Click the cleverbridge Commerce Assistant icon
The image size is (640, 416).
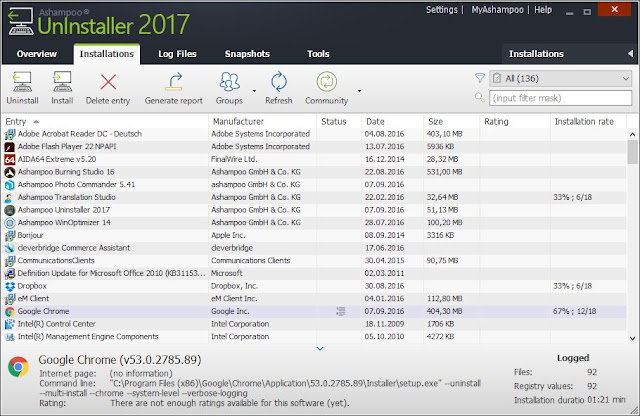tap(9, 248)
